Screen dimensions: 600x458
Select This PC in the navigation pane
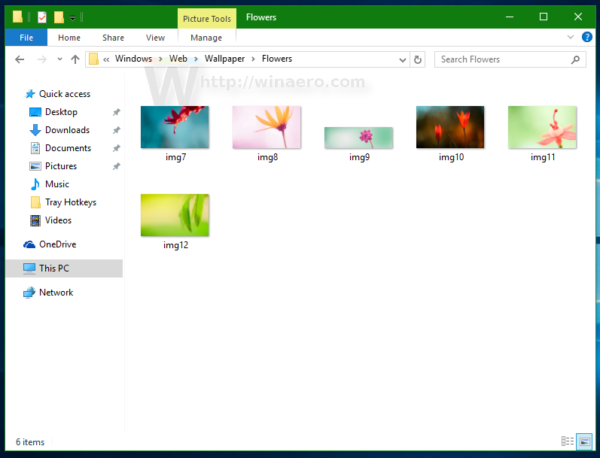[x=64, y=268]
